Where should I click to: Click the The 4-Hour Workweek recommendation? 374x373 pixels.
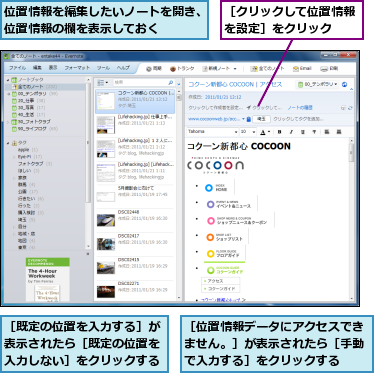click(x=48, y=279)
